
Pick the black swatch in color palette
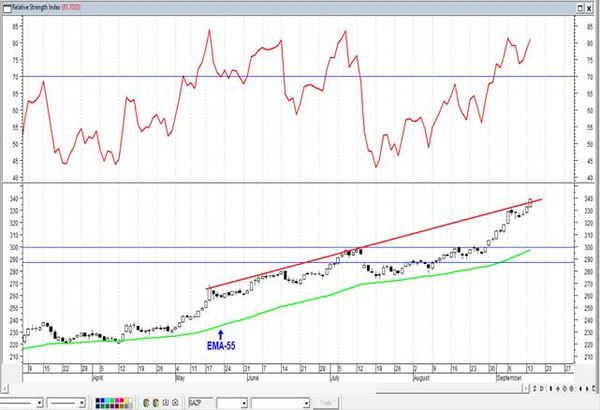pos(98,400)
